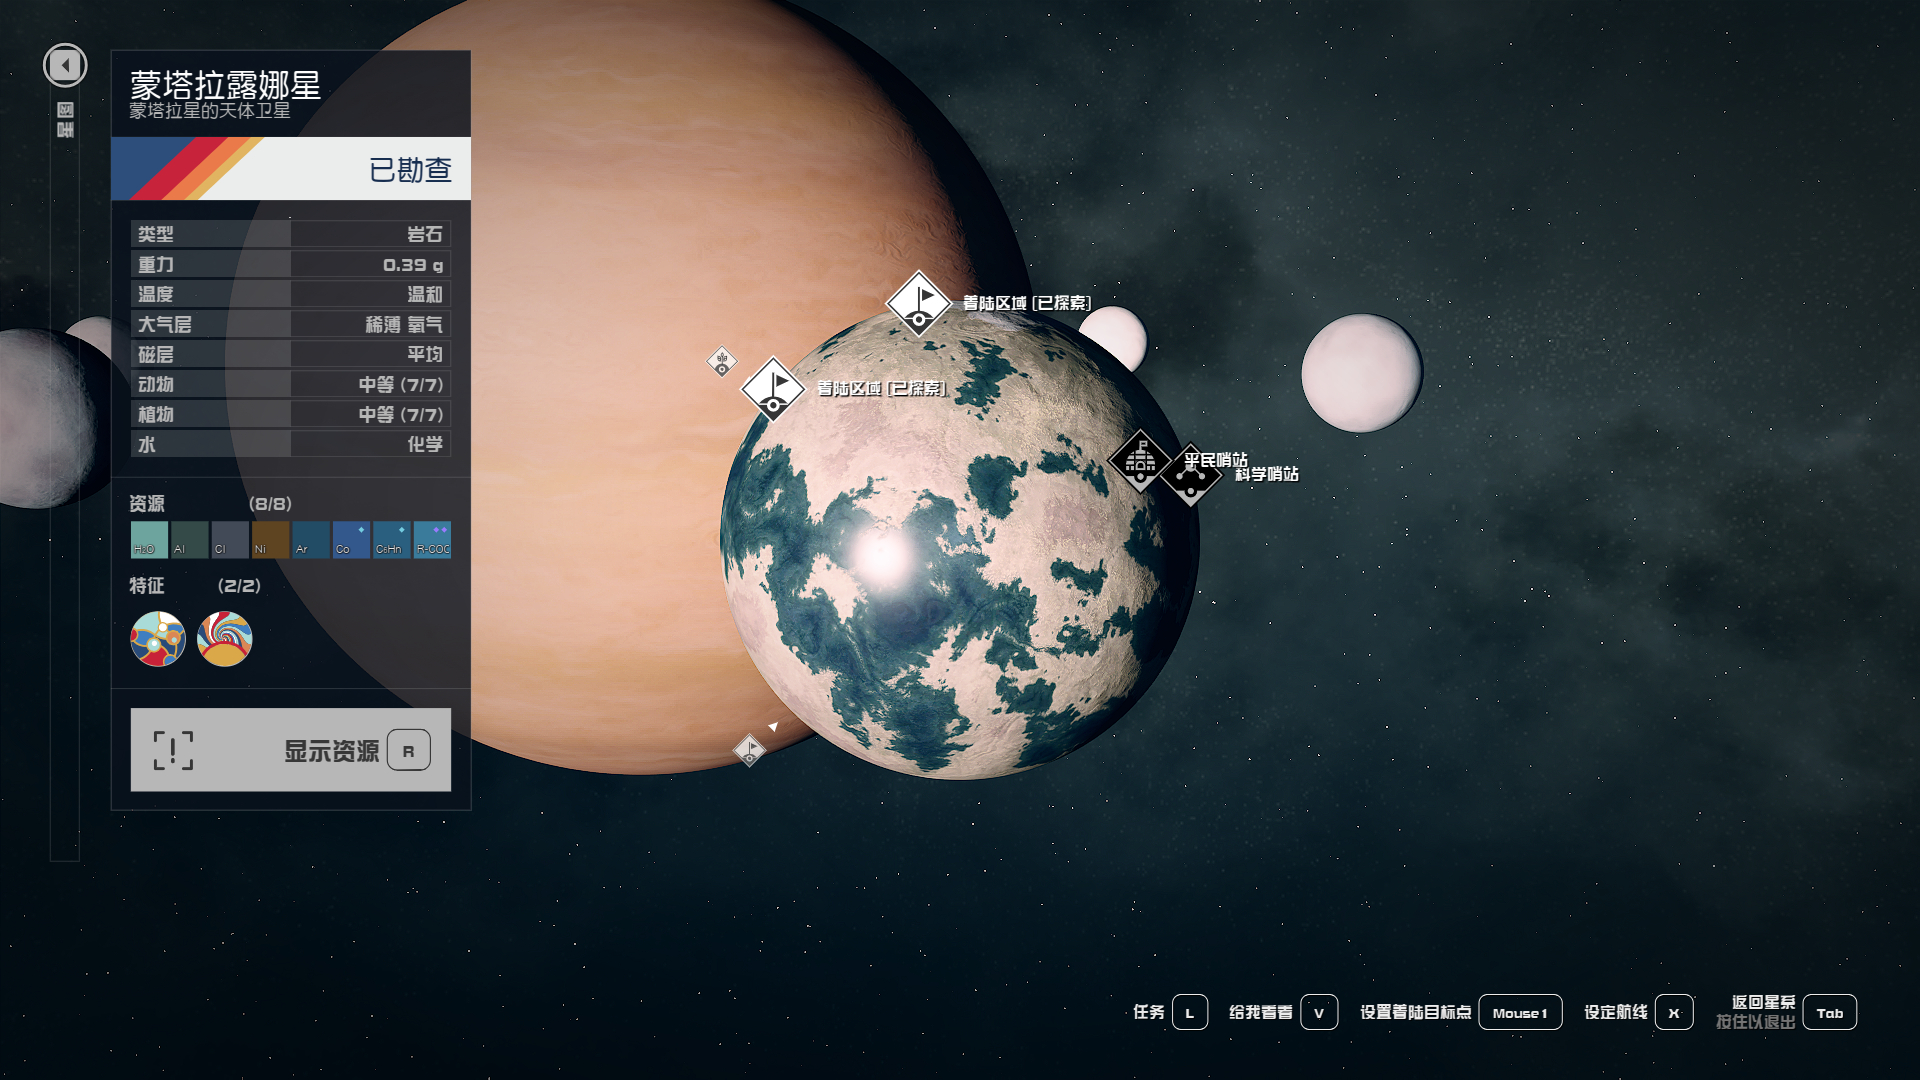
Task: Click the 大气层 稀薄 氧气 row
Action: click(291, 324)
